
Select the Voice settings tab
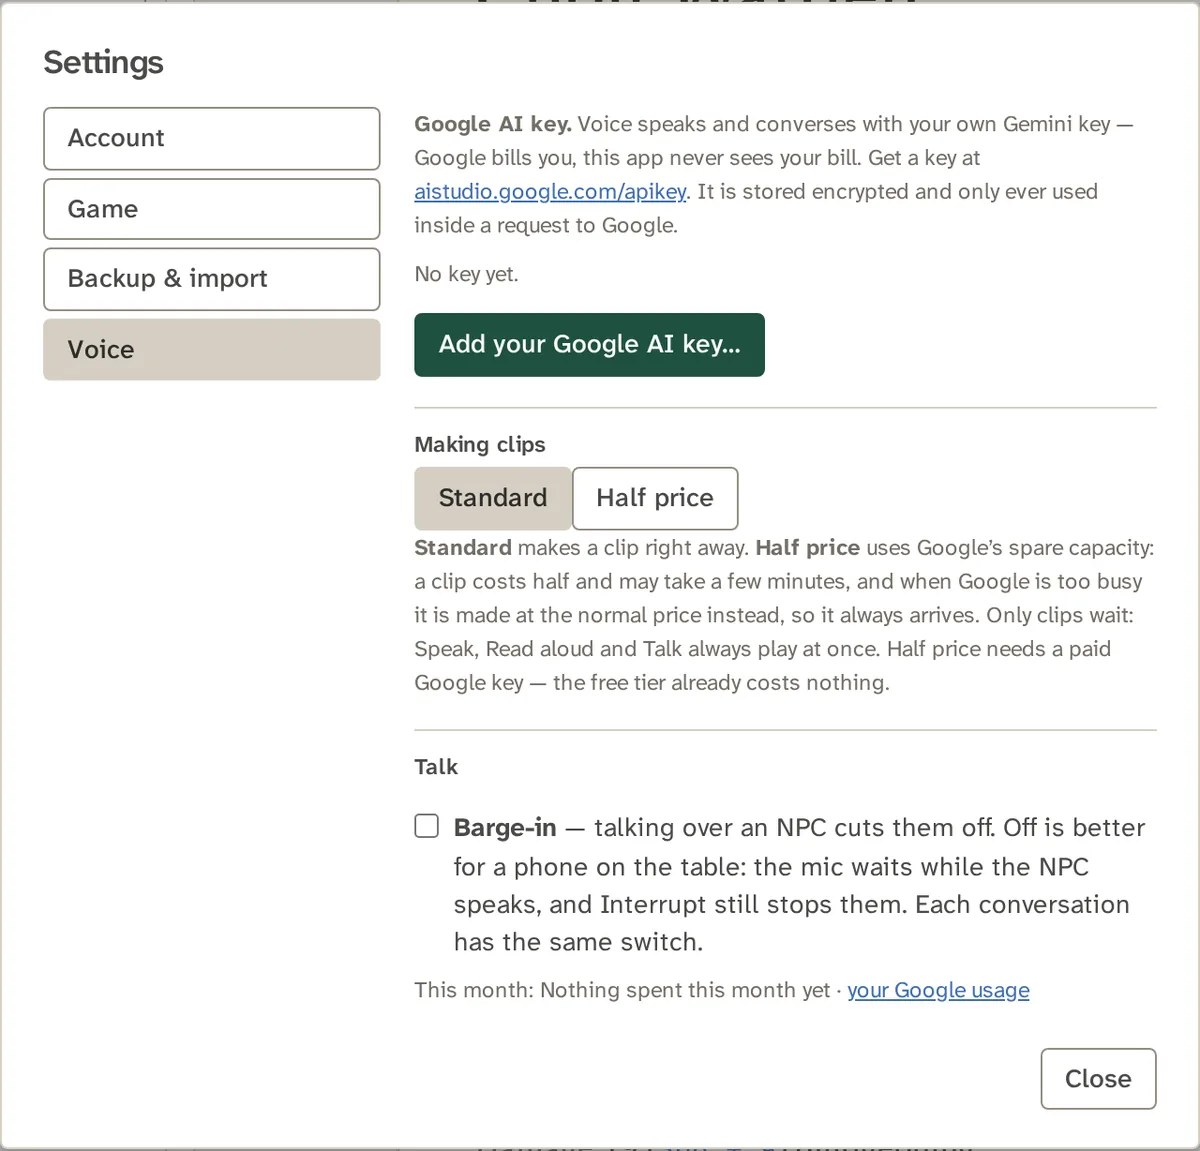point(211,350)
